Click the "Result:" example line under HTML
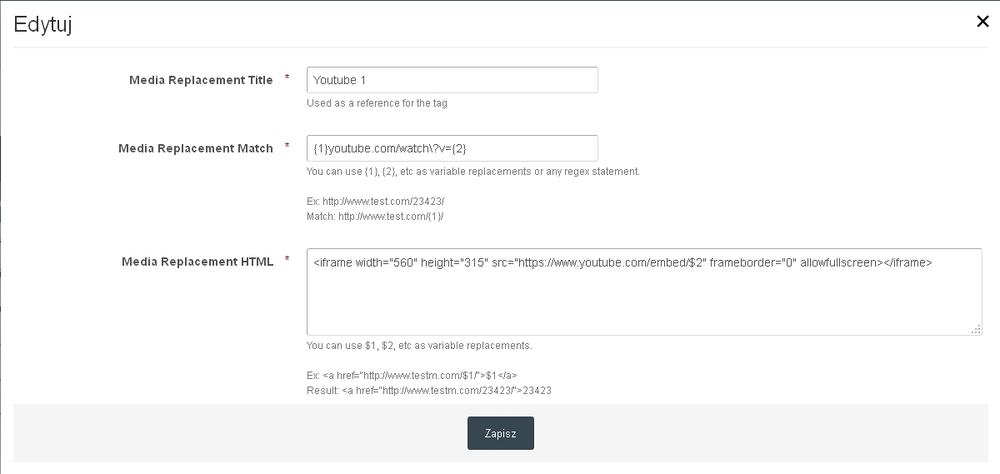This screenshot has height=474, width=1000. 430,390
